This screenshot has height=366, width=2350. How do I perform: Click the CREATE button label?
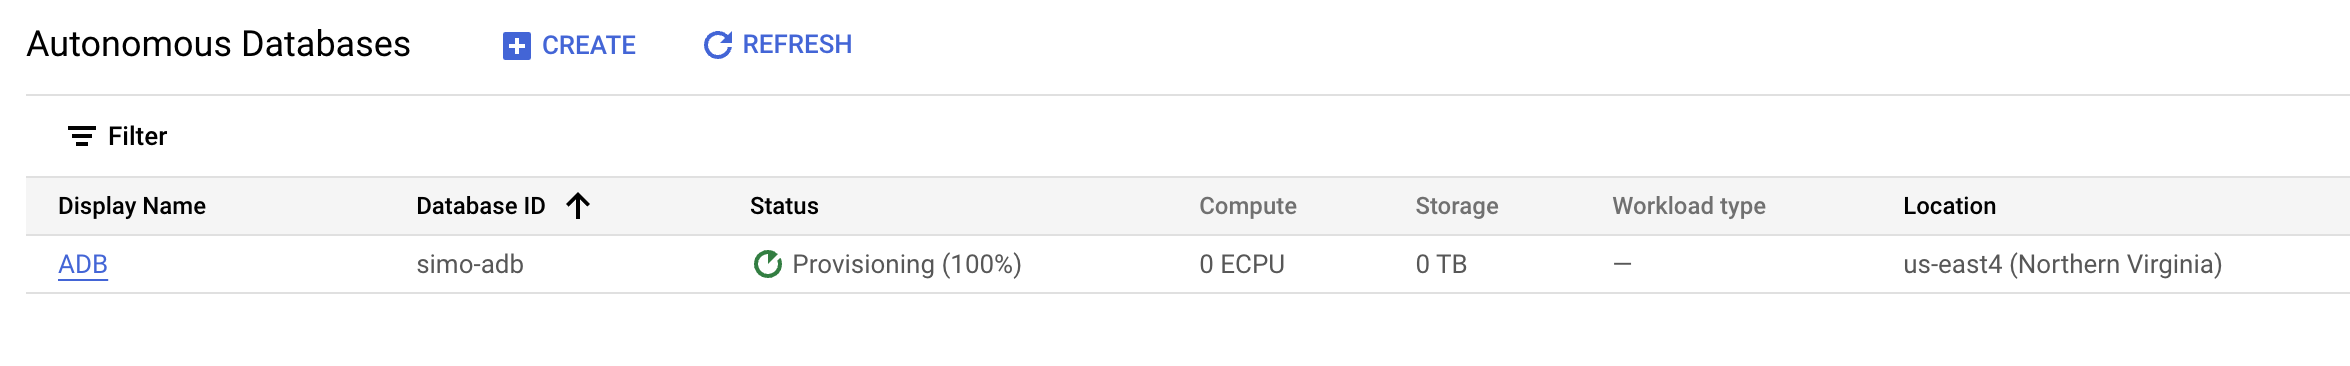[x=589, y=46]
